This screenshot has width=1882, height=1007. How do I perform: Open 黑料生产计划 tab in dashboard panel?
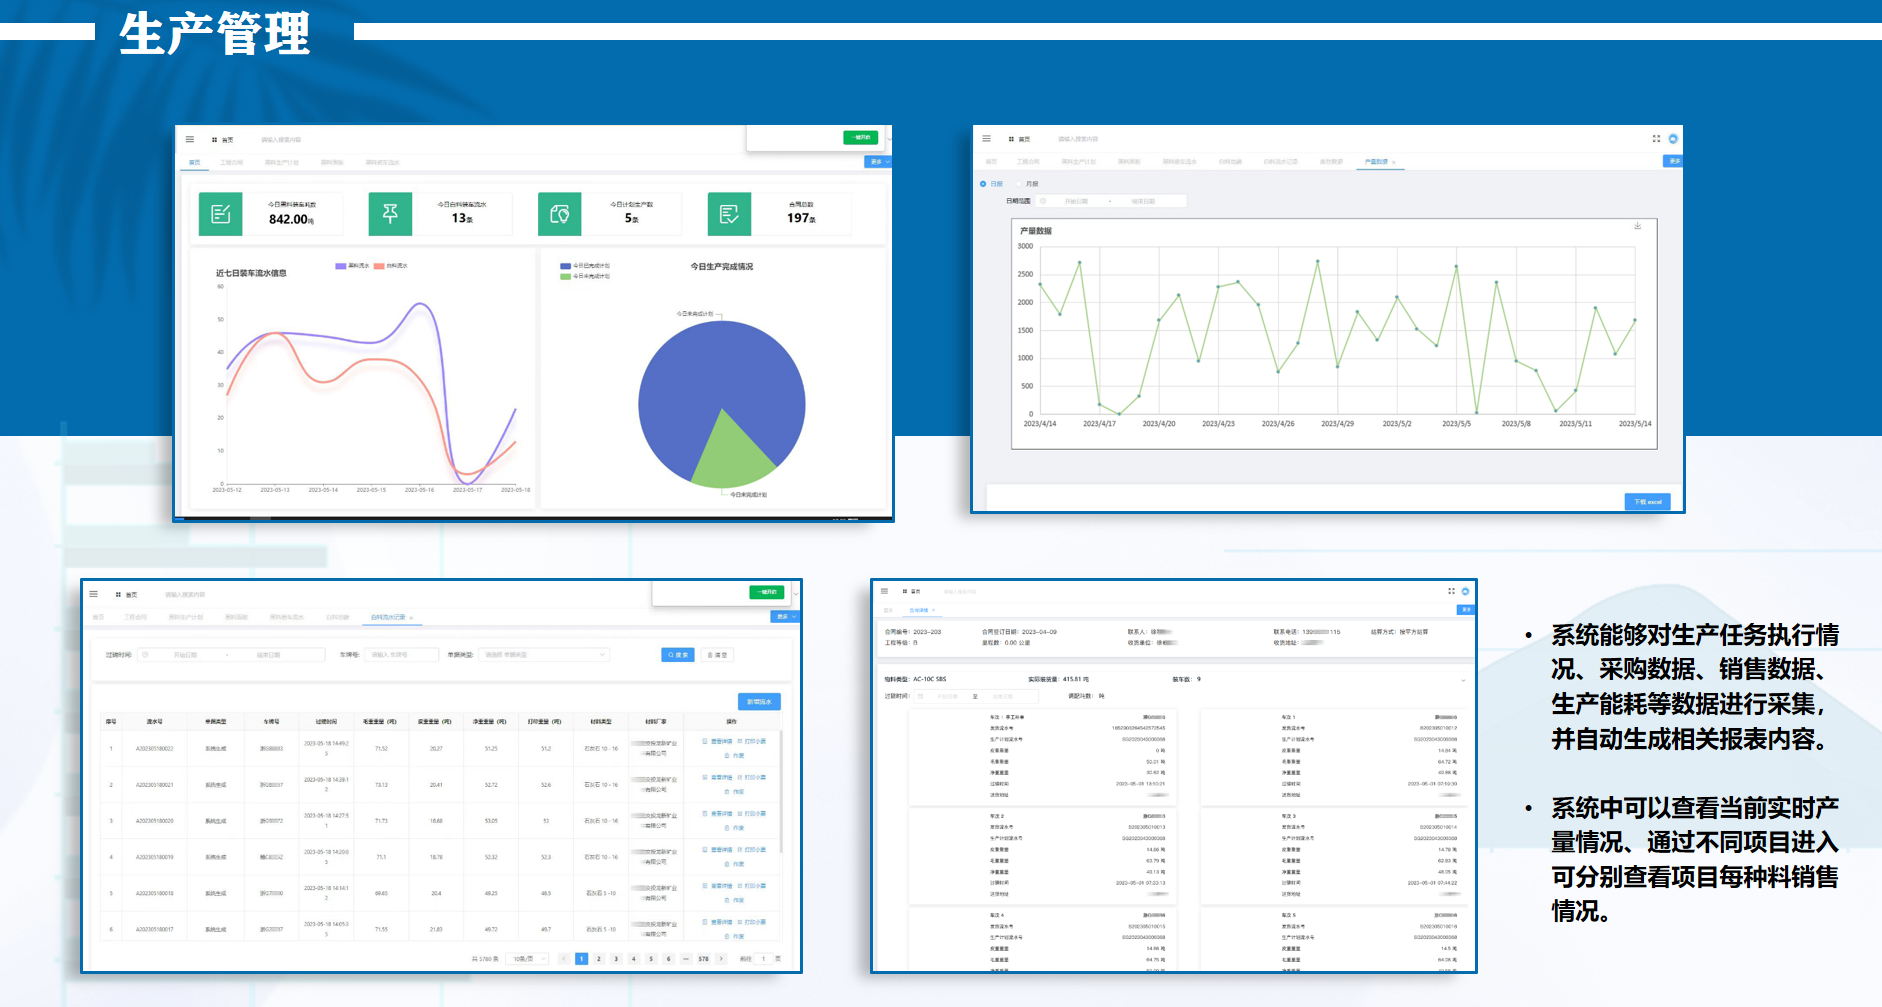pos(282,162)
